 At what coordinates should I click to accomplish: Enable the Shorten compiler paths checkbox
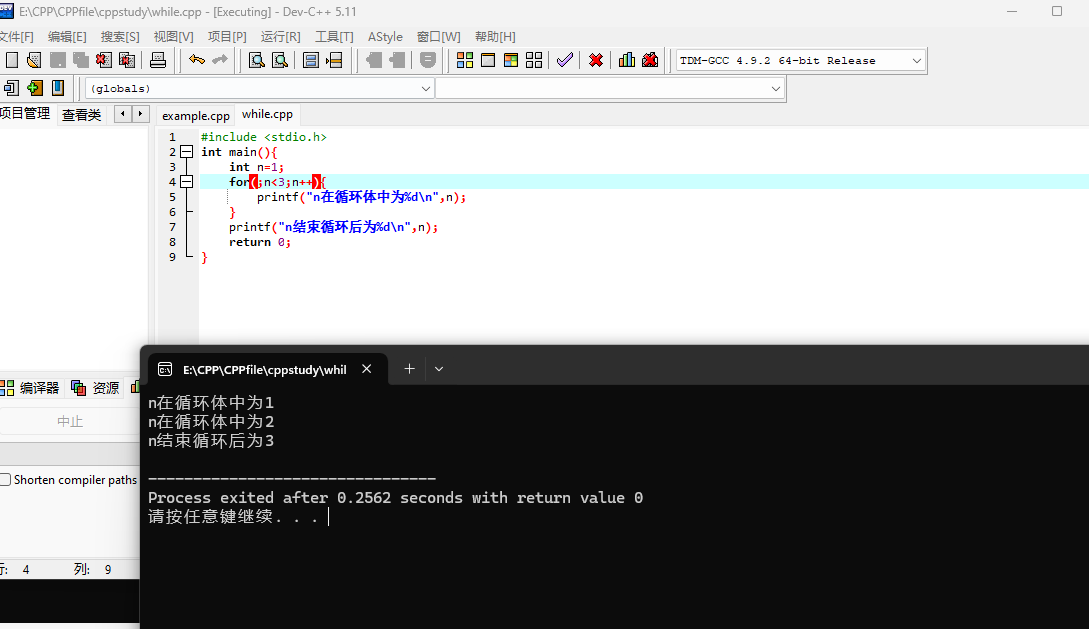pyautogui.click(x=6, y=480)
